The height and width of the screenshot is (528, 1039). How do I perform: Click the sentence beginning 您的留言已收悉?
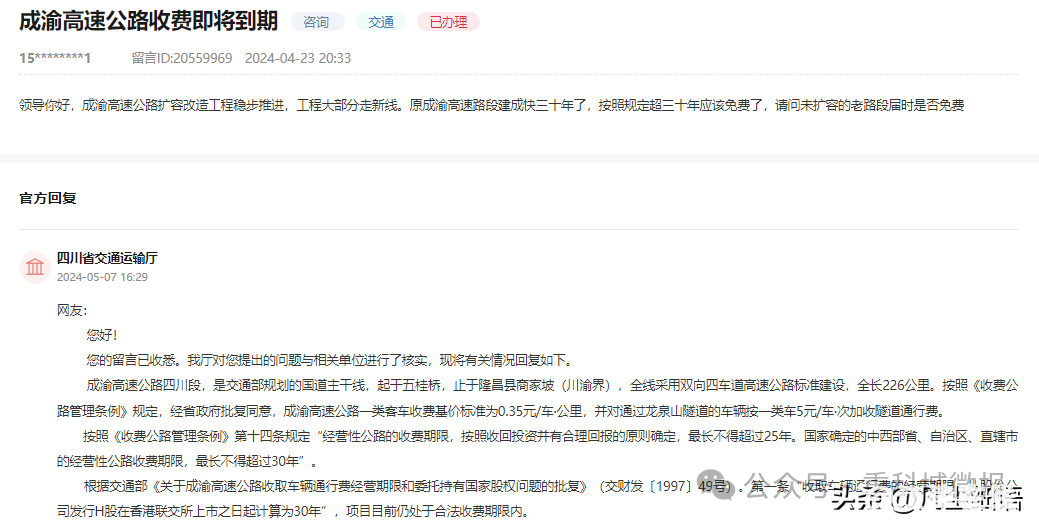pos(329,360)
